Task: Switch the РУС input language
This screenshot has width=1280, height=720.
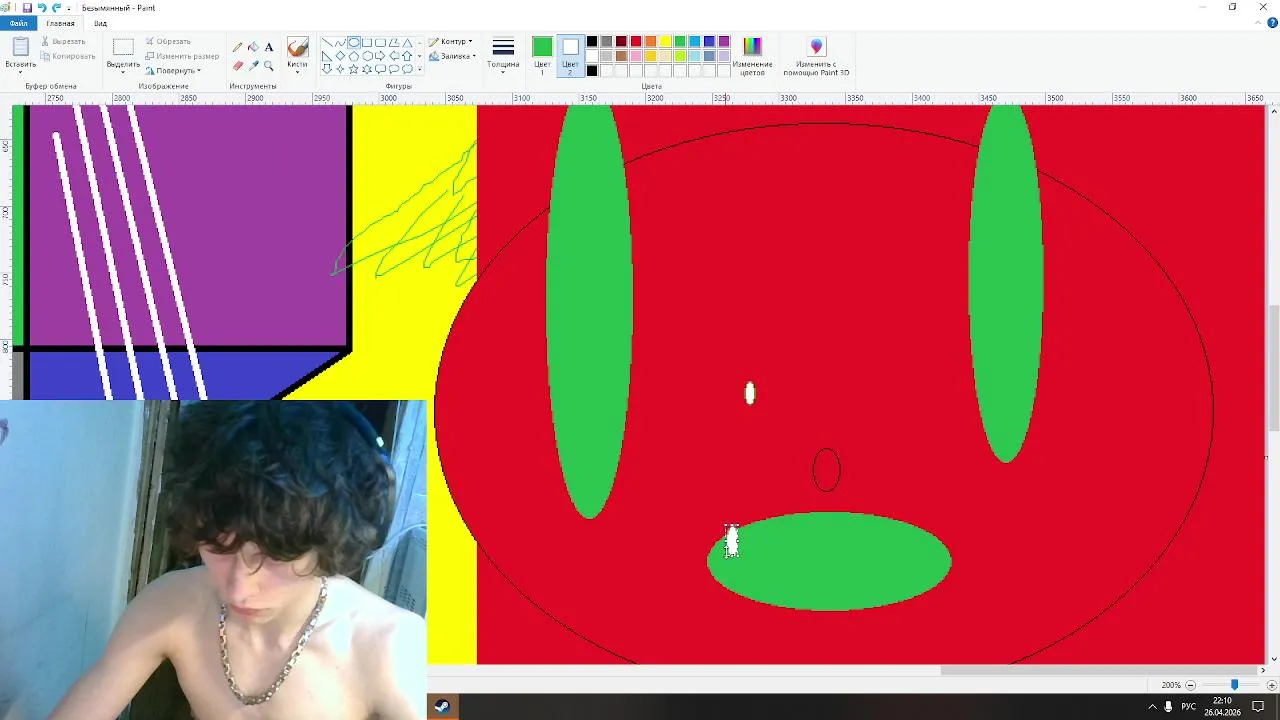Action: coord(1189,706)
